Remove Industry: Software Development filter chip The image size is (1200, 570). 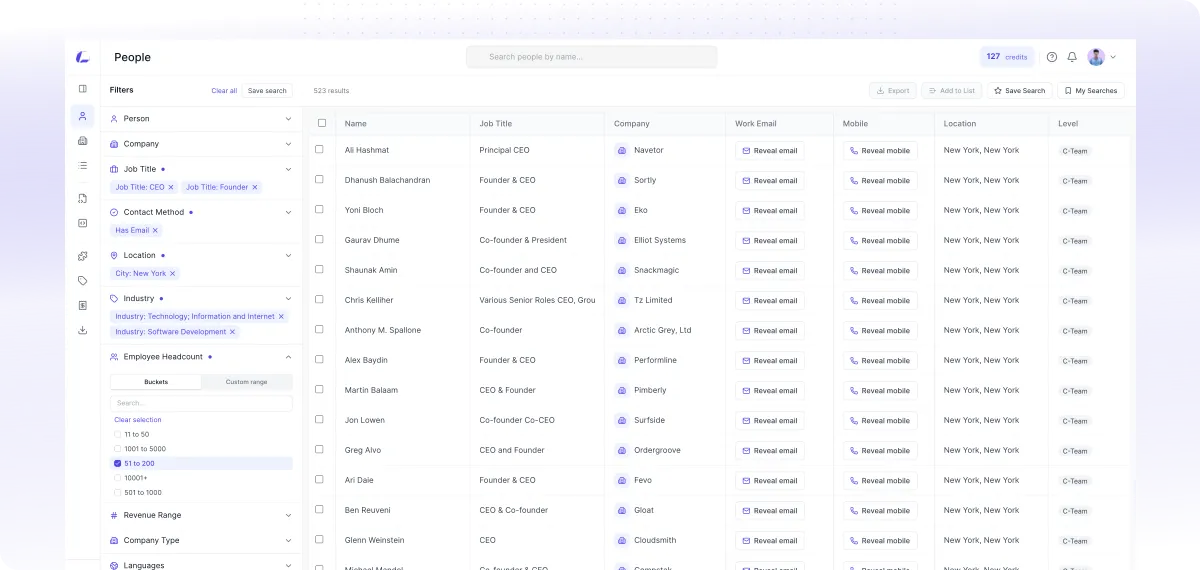(233, 332)
